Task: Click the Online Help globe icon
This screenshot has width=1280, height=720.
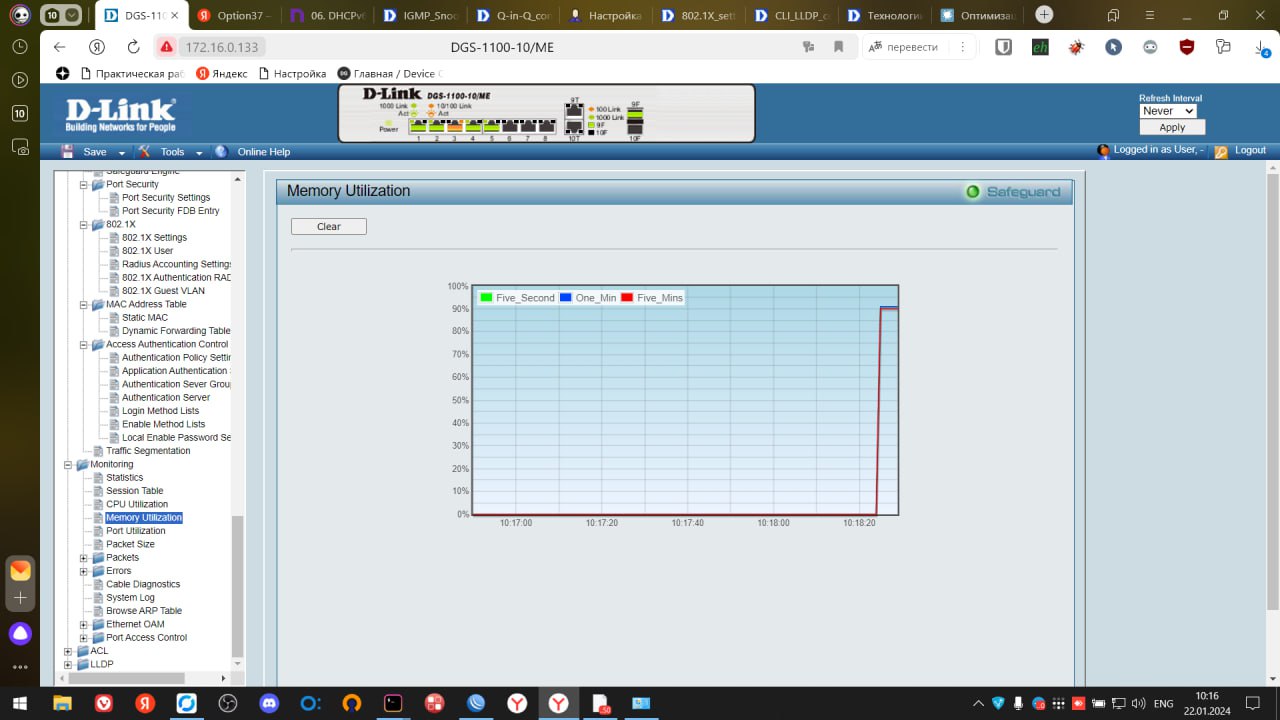Action: coord(222,152)
